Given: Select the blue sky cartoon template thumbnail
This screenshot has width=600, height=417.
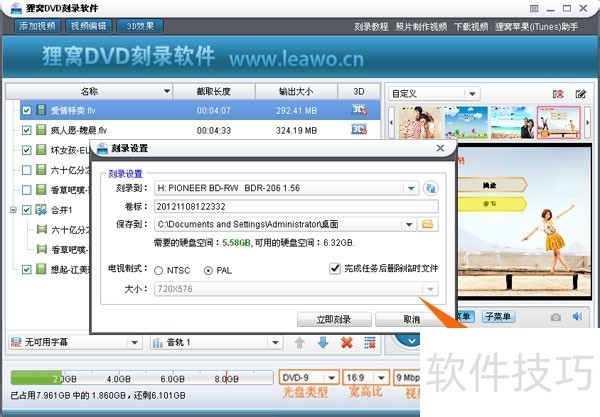Looking at the screenshot, I should pos(466,122).
